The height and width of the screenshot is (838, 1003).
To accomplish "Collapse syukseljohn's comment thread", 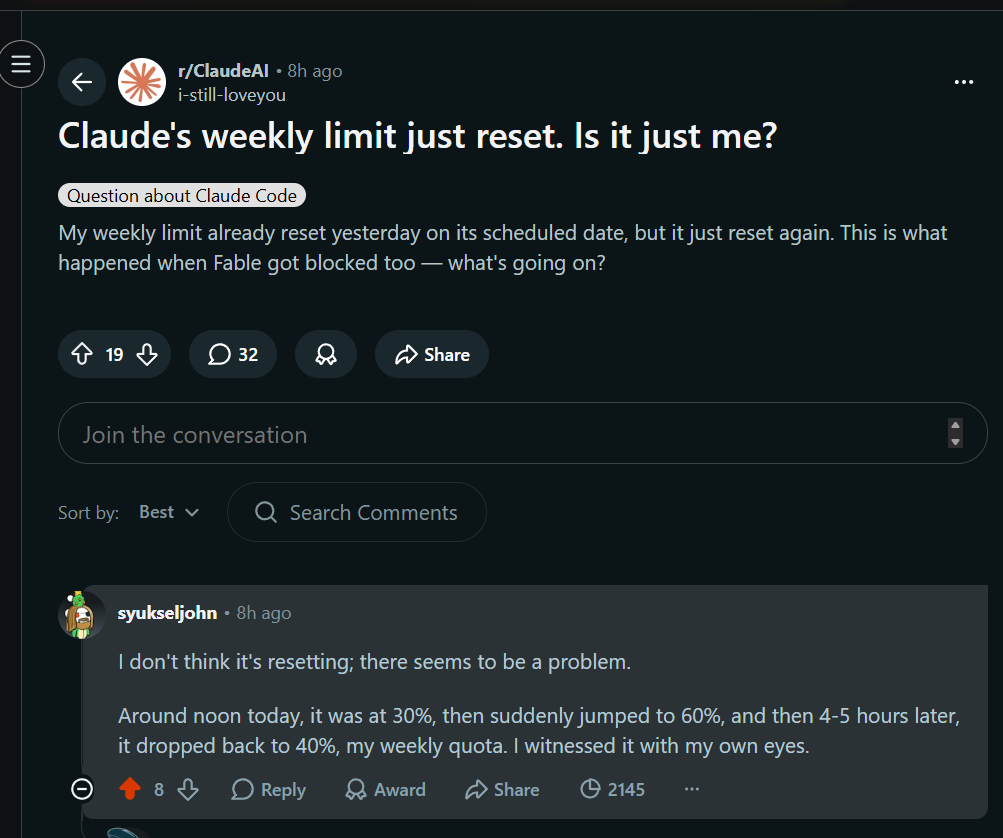I will click(82, 789).
